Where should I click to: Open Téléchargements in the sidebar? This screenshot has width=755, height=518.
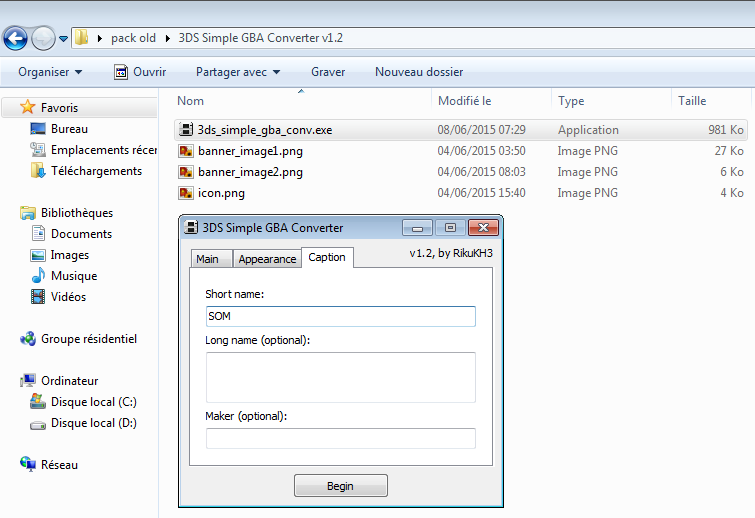pos(86,170)
